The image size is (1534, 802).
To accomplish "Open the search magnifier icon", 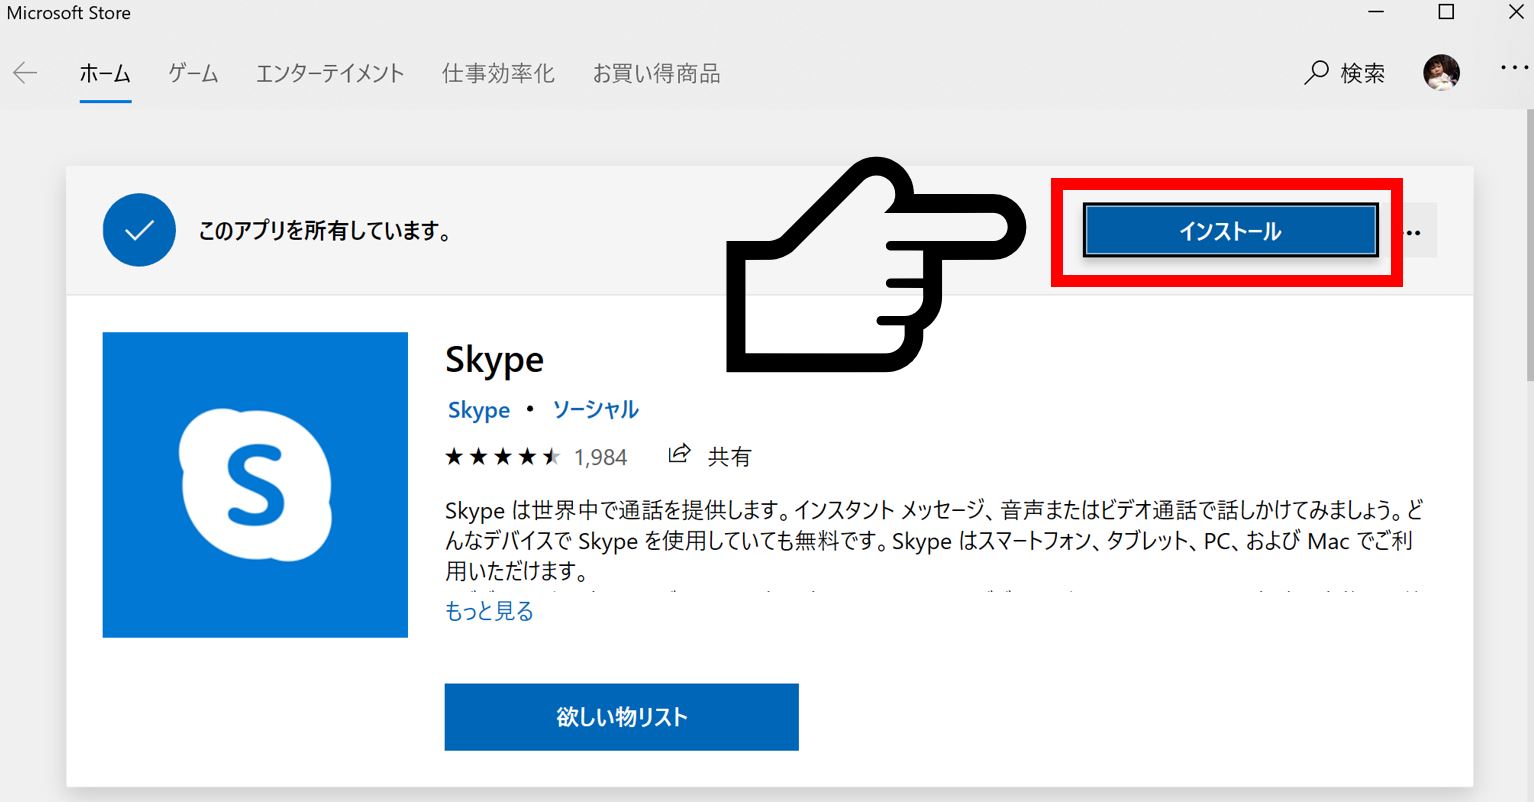I will [1316, 73].
